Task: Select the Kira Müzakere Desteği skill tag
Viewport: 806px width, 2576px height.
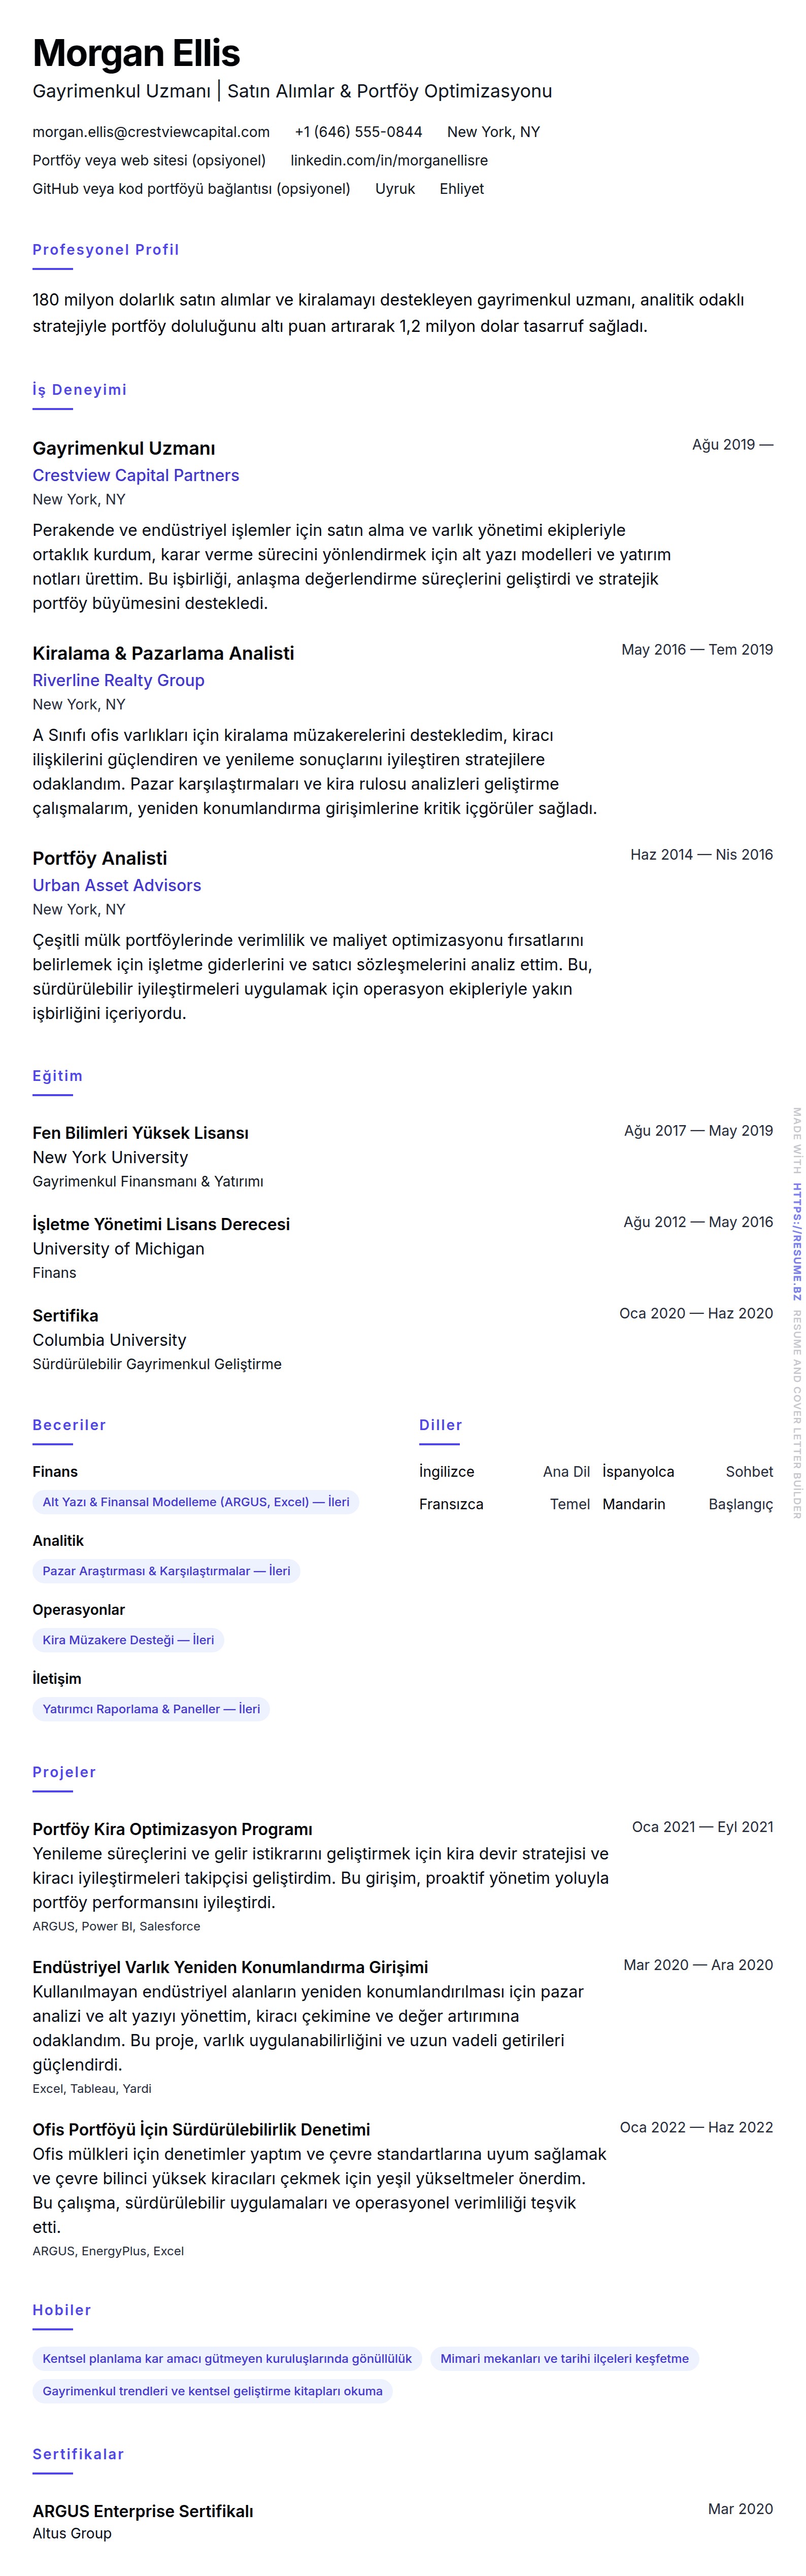Action: coord(128,1640)
